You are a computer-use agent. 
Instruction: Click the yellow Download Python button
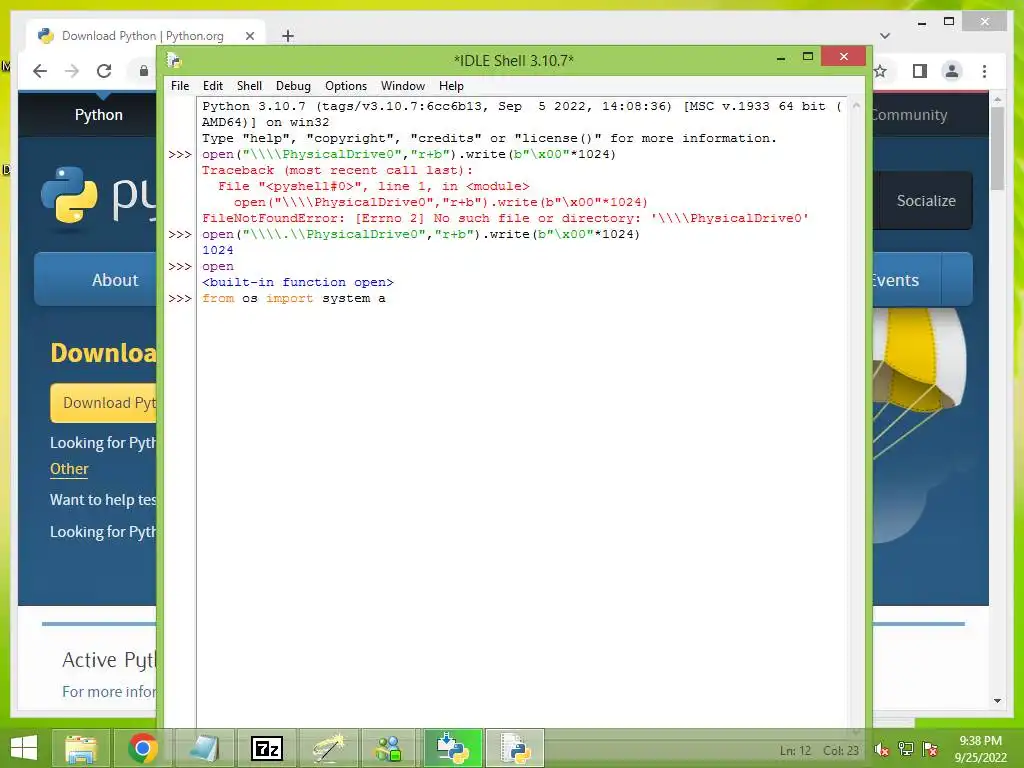tap(104, 403)
